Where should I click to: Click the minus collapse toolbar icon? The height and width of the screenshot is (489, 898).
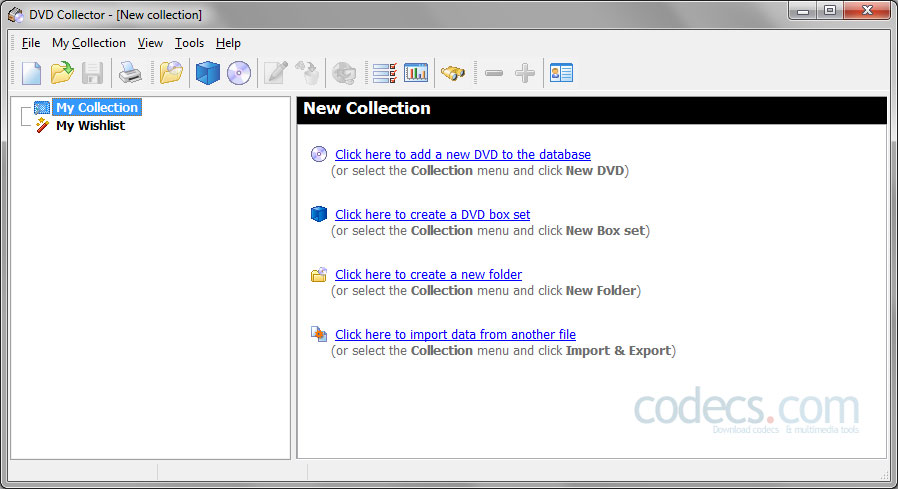tap(494, 73)
